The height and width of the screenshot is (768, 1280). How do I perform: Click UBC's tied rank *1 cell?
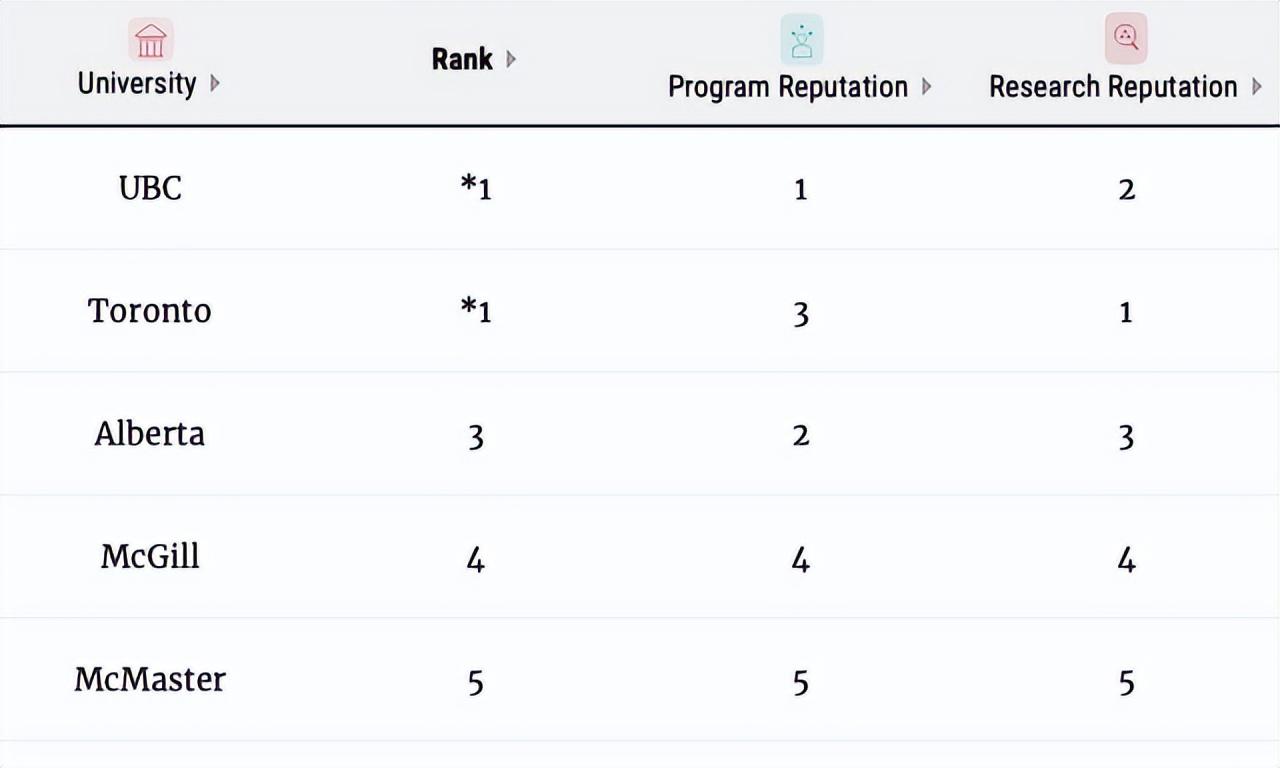click(476, 188)
